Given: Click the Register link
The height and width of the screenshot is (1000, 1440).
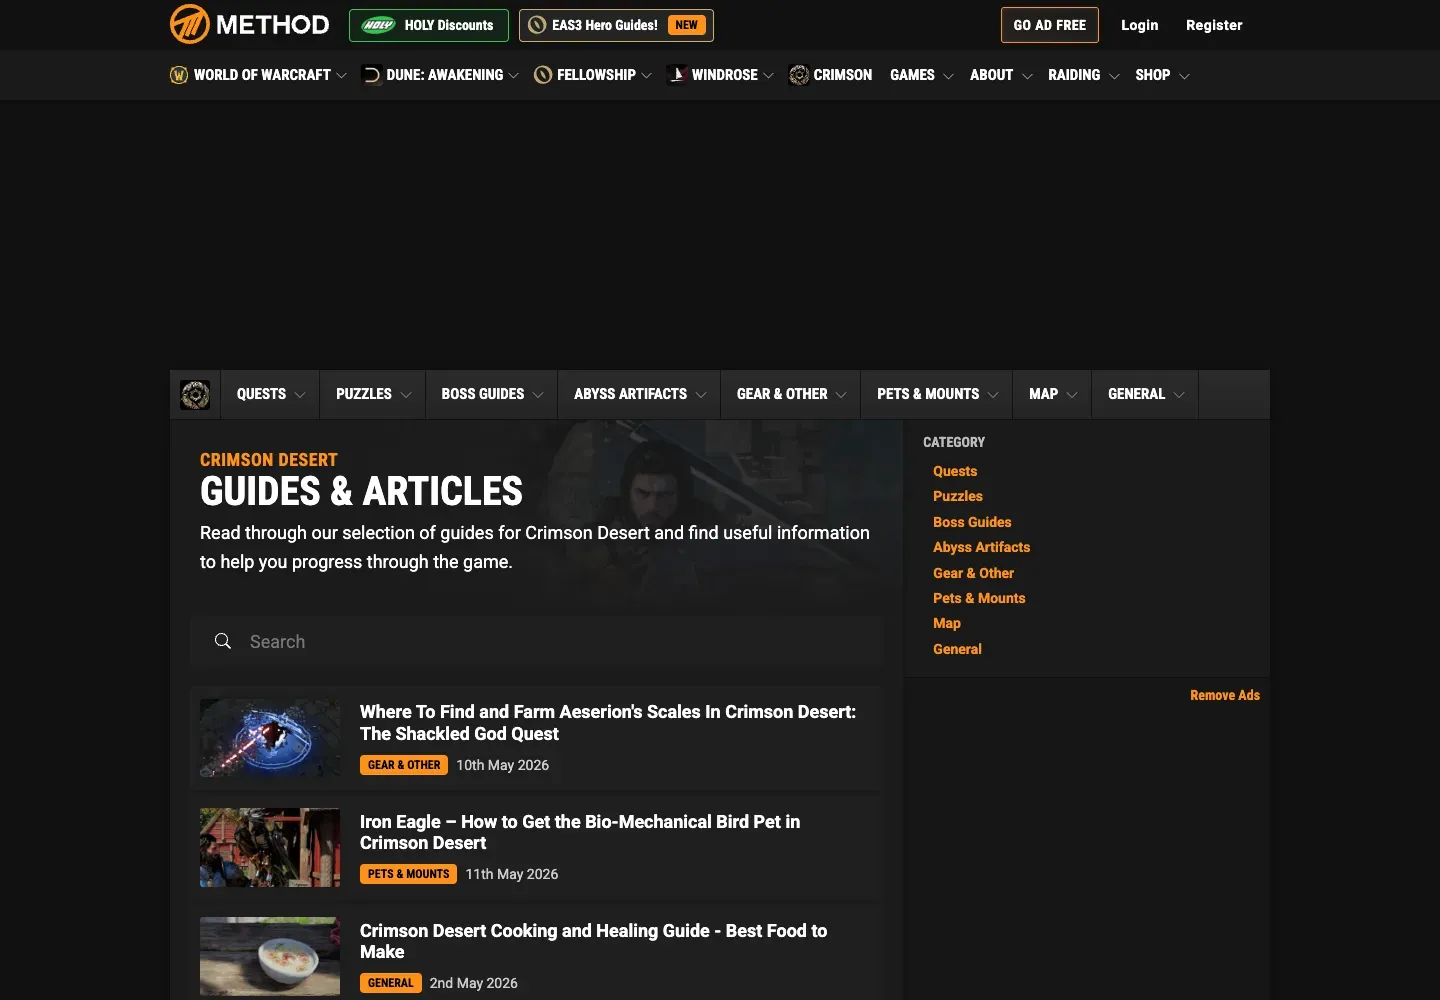Looking at the screenshot, I should 1214,25.
